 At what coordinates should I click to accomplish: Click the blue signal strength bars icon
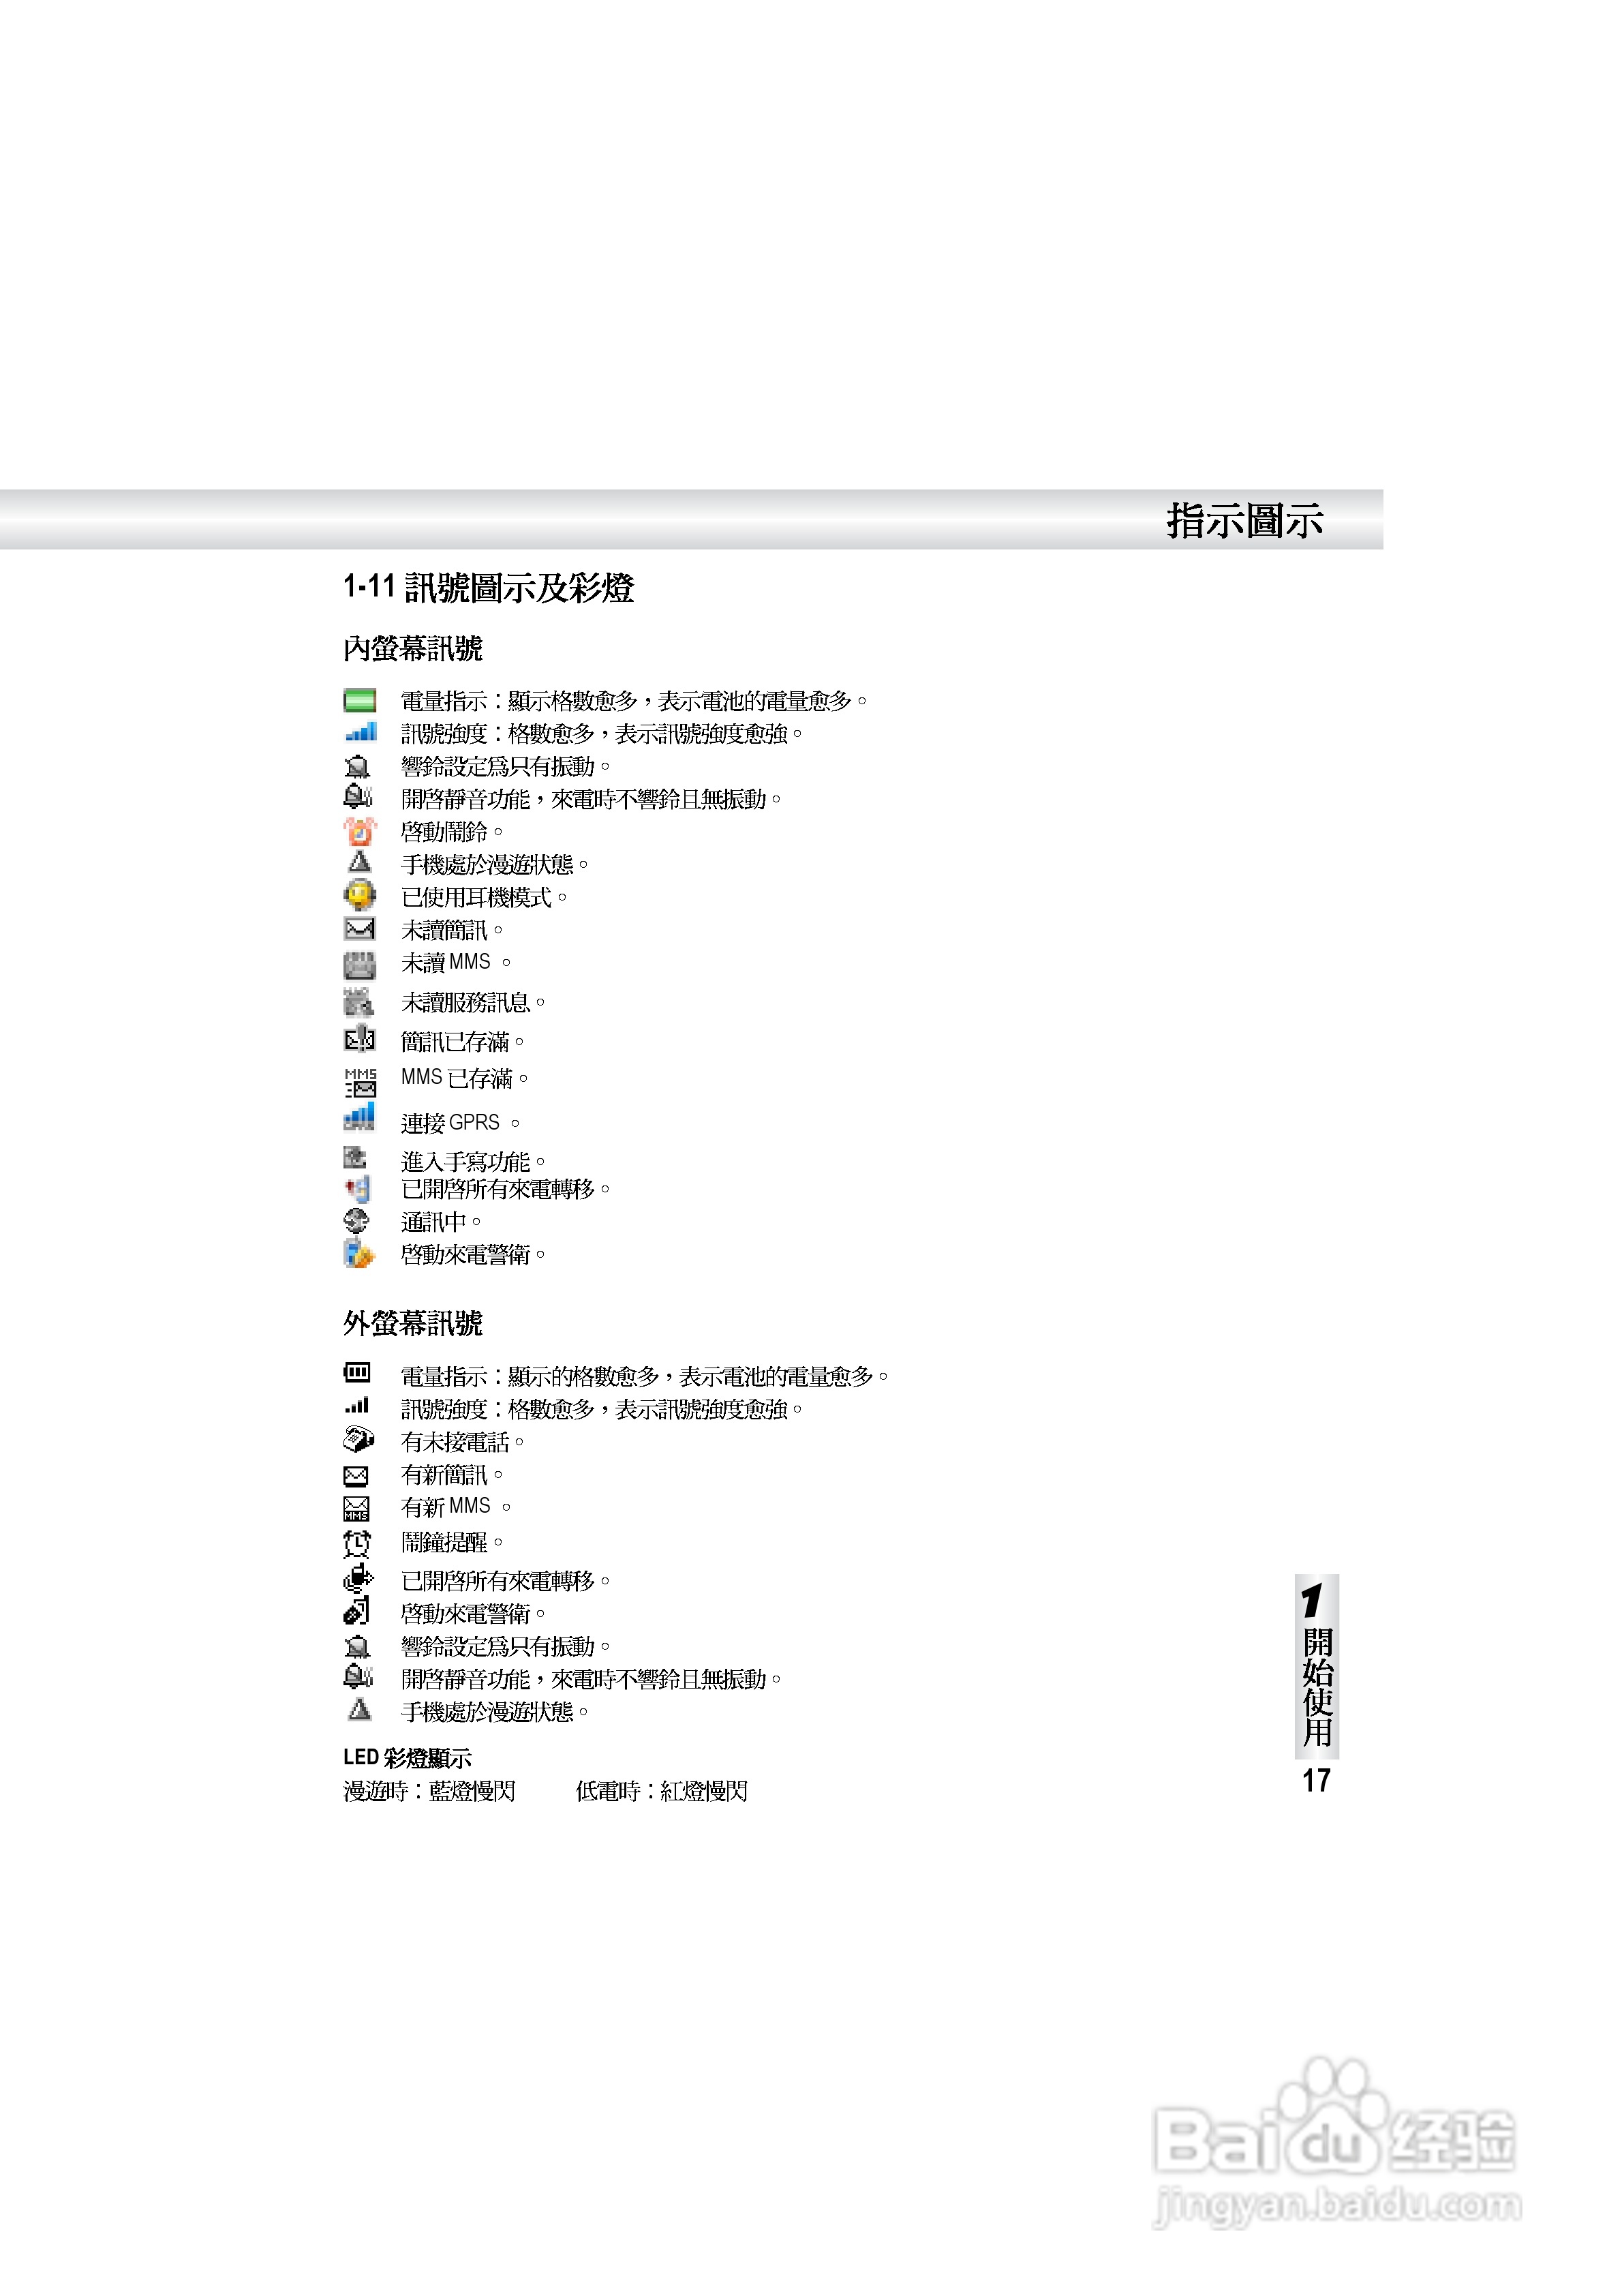[x=360, y=732]
